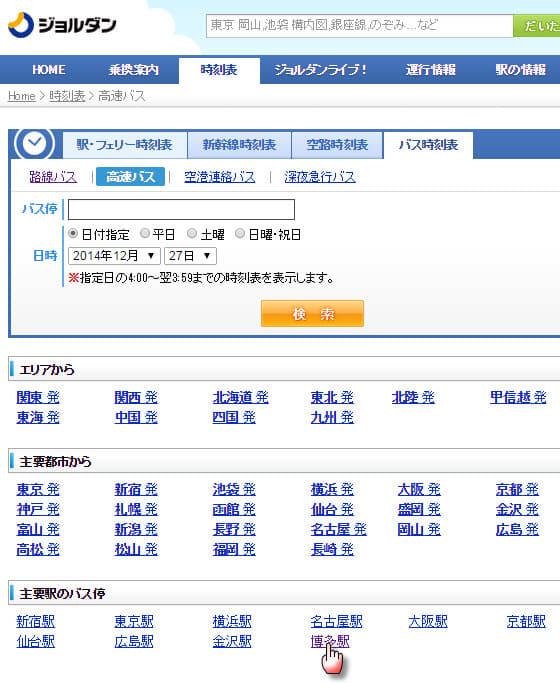The height and width of the screenshot is (683, 560).
Task: Open 池袋 発 city link
Action: tap(234, 490)
